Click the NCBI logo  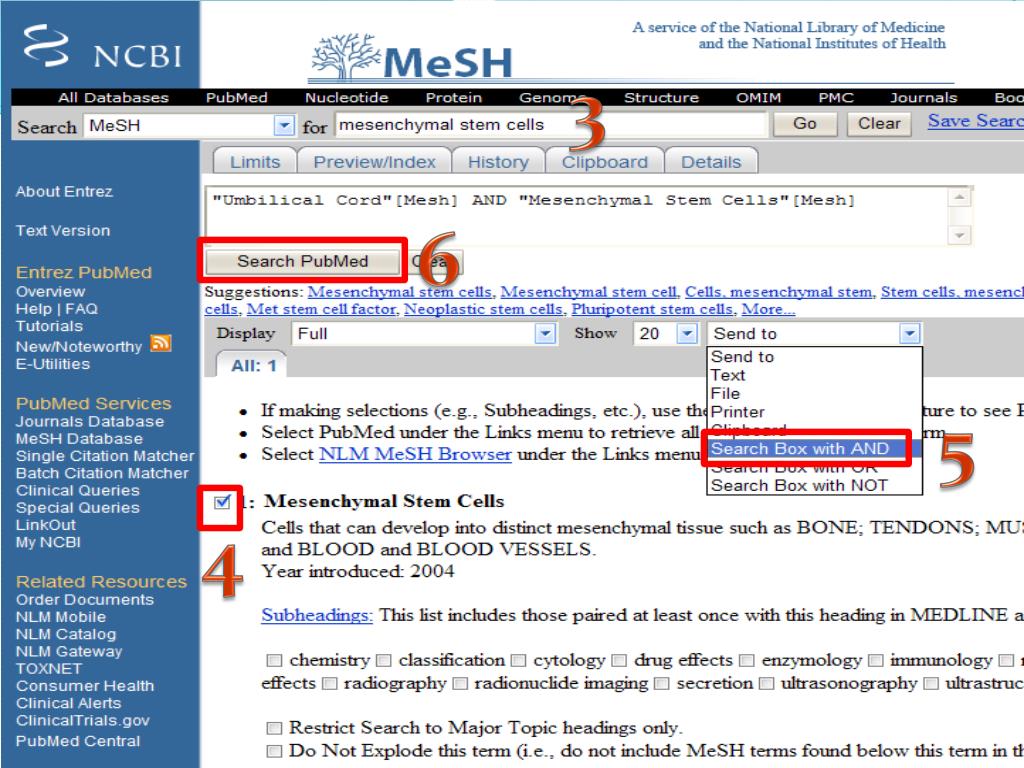click(x=103, y=47)
